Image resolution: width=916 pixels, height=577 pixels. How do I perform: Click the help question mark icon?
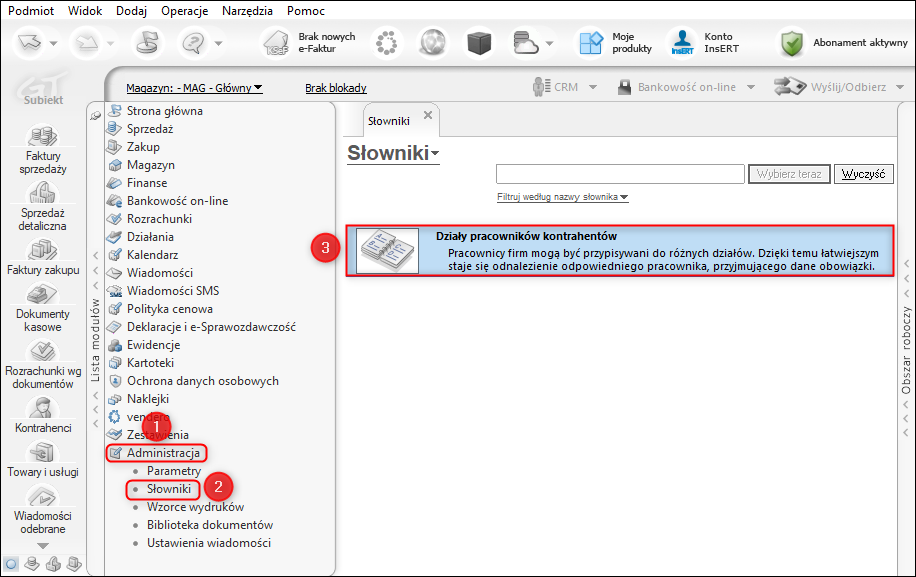click(193, 43)
